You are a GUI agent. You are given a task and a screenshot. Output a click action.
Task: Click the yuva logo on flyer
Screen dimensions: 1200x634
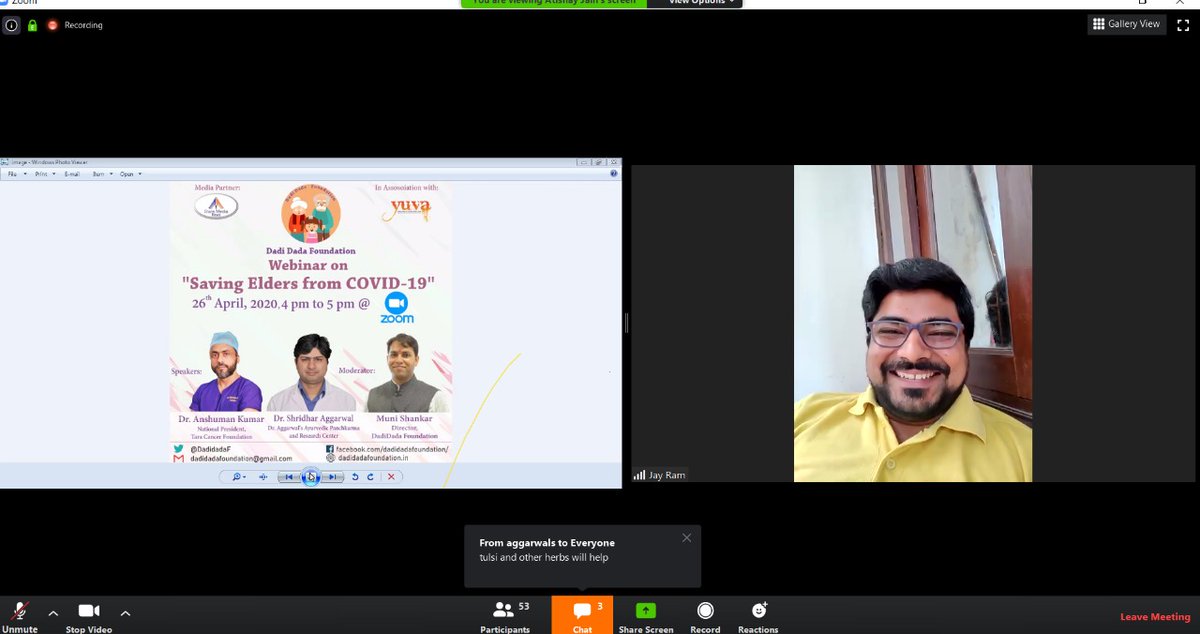[405, 209]
